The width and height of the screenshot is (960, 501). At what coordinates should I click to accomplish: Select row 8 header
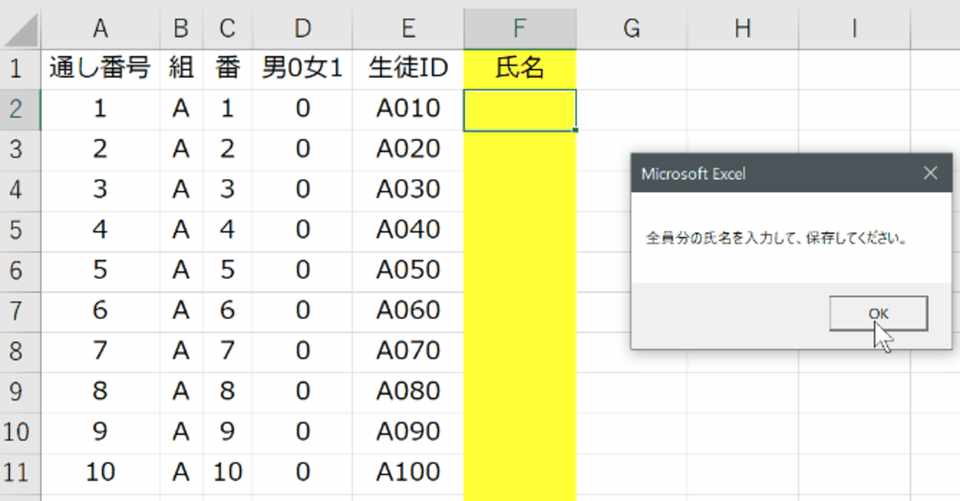click(x=20, y=352)
